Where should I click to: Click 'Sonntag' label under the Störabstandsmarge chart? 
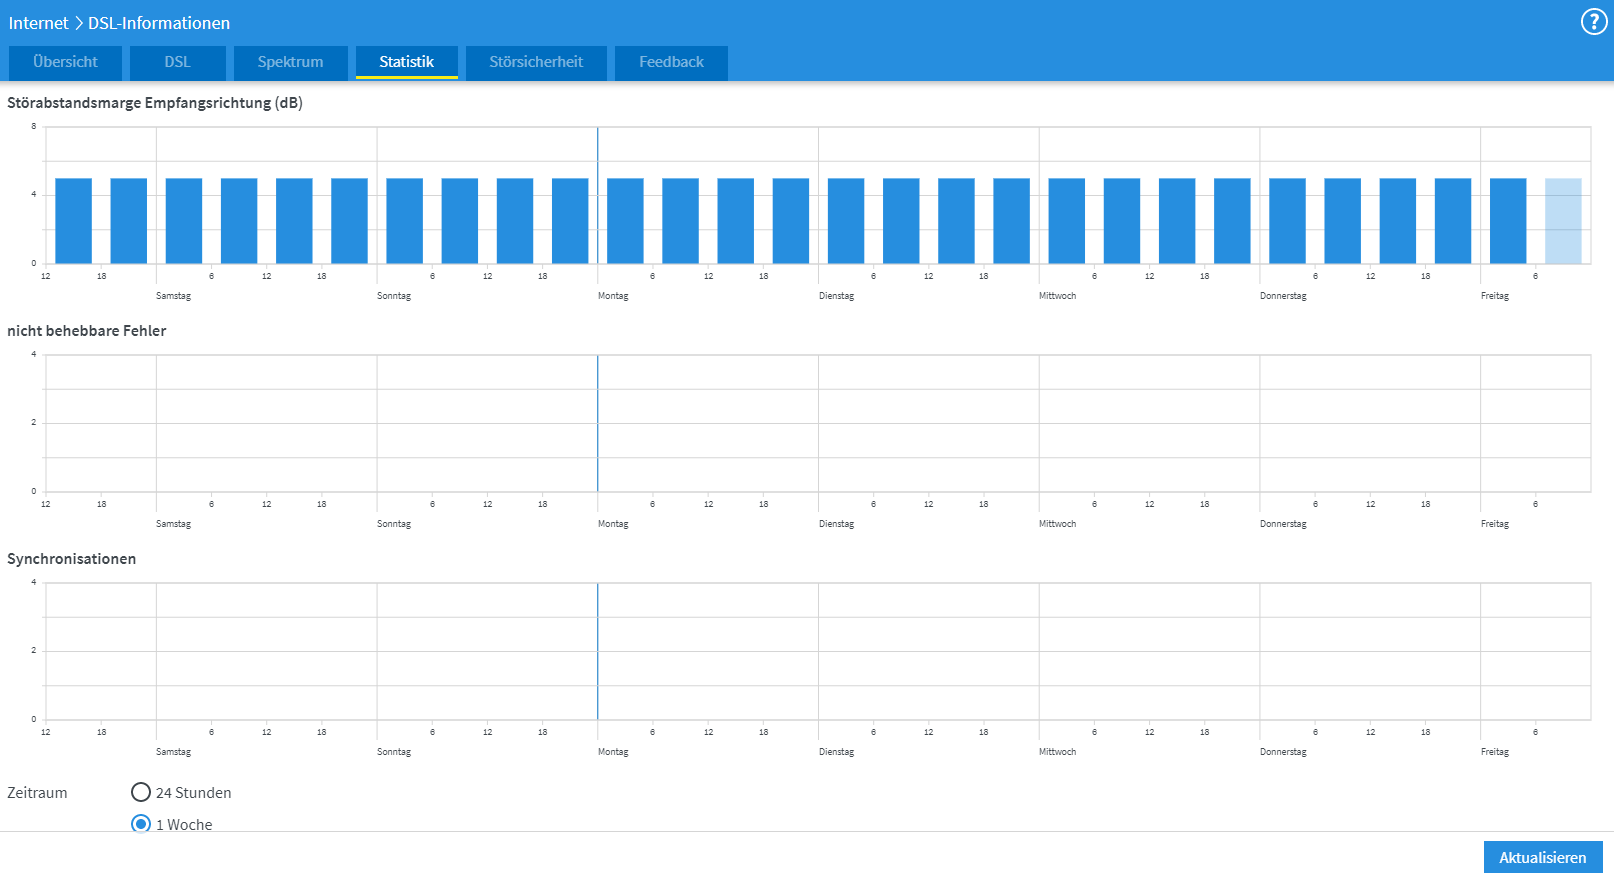(394, 296)
